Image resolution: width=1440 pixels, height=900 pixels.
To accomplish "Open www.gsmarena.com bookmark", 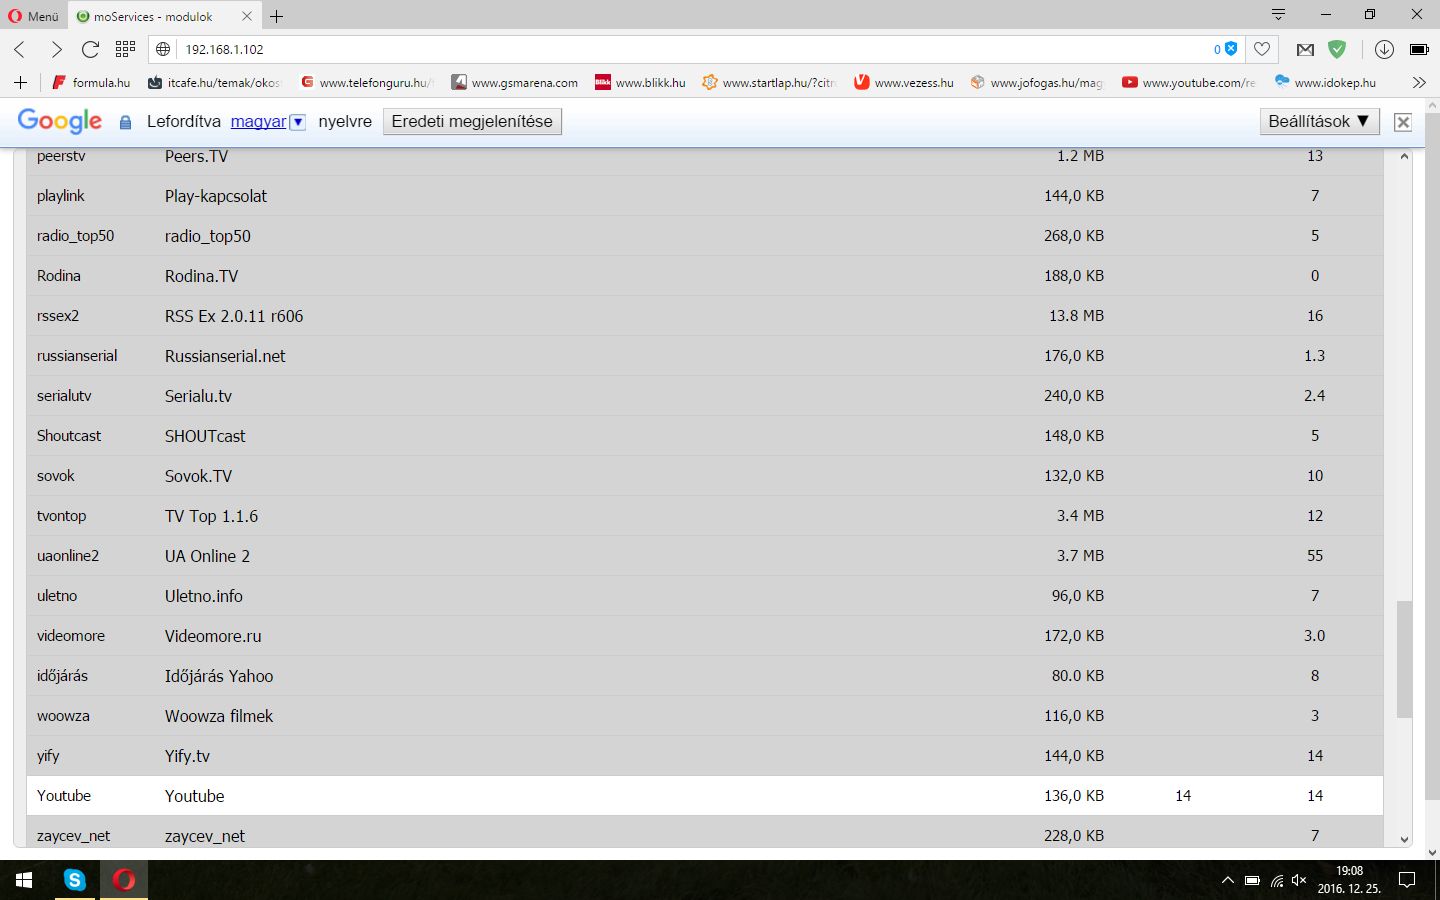I will coord(514,82).
